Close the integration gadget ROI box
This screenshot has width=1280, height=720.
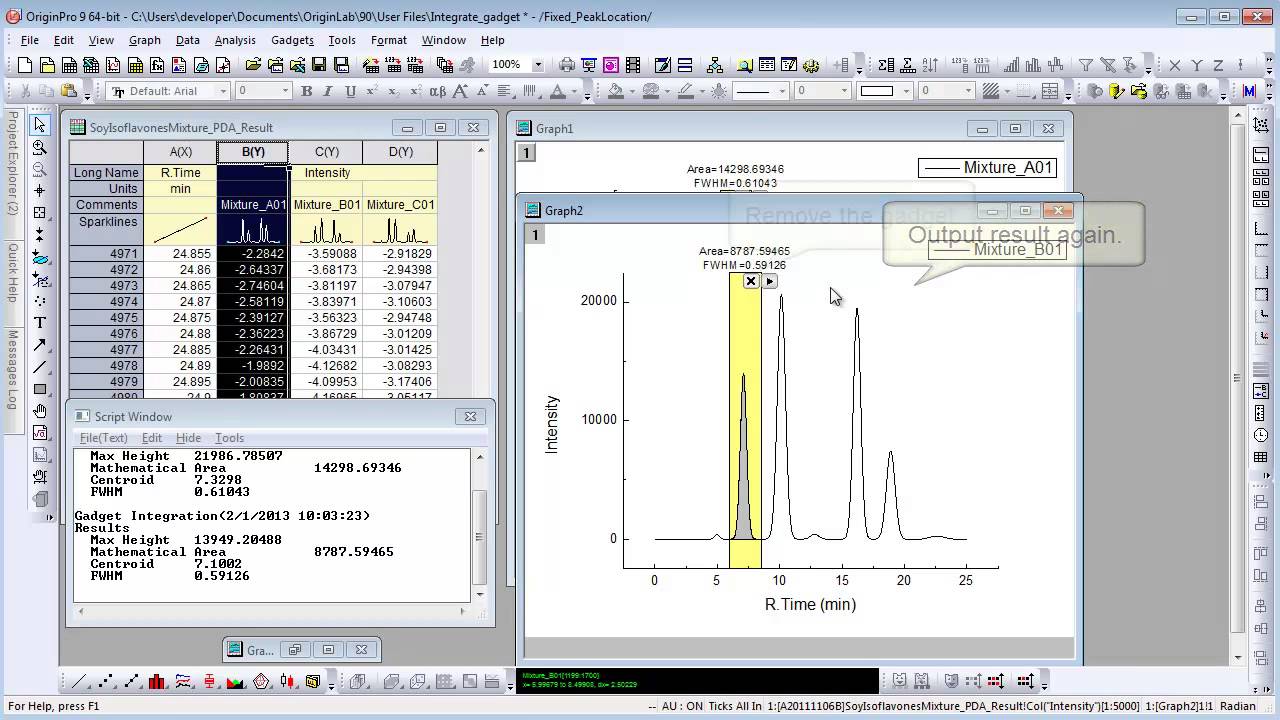pyautogui.click(x=751, y=281)
